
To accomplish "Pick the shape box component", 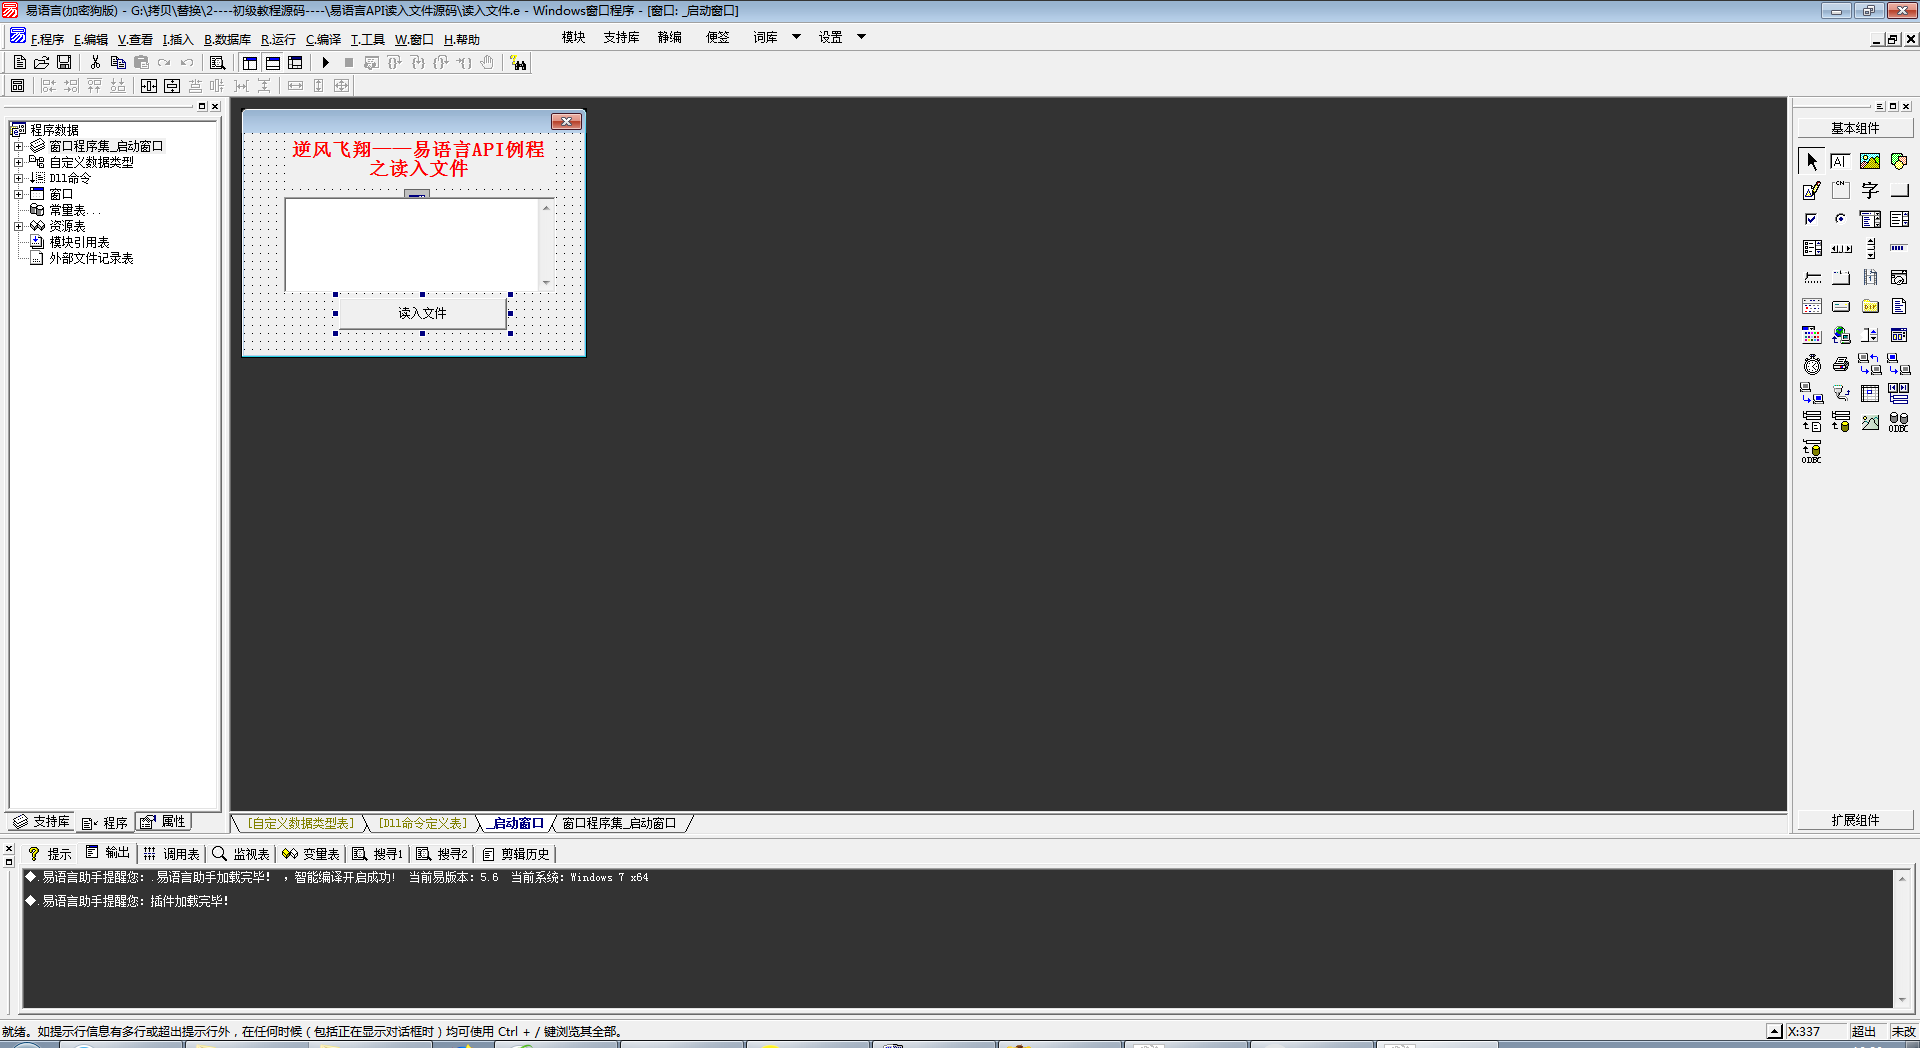I will [1899, 161].
